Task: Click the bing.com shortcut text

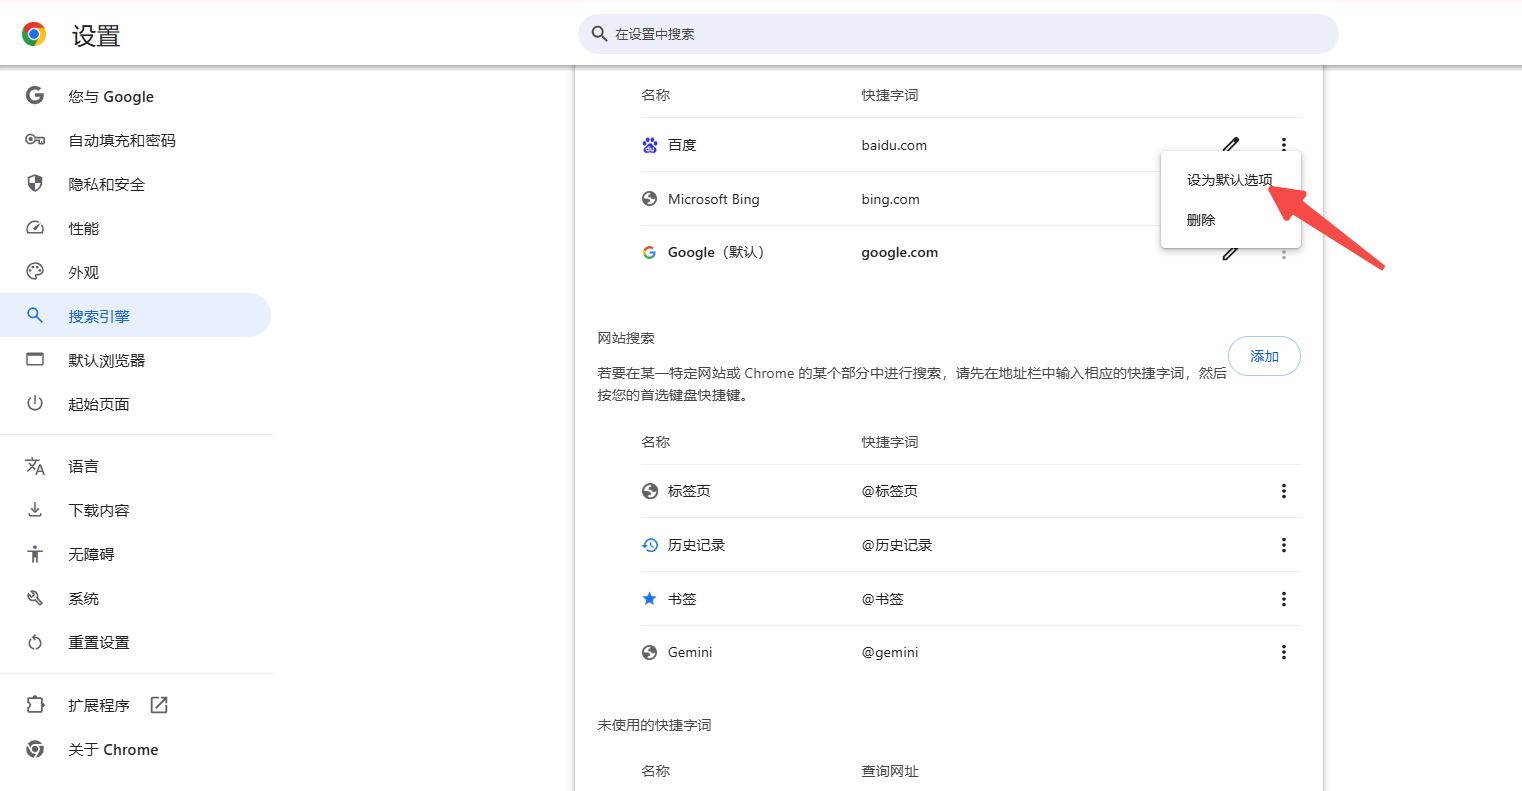Action: (890, 199)
